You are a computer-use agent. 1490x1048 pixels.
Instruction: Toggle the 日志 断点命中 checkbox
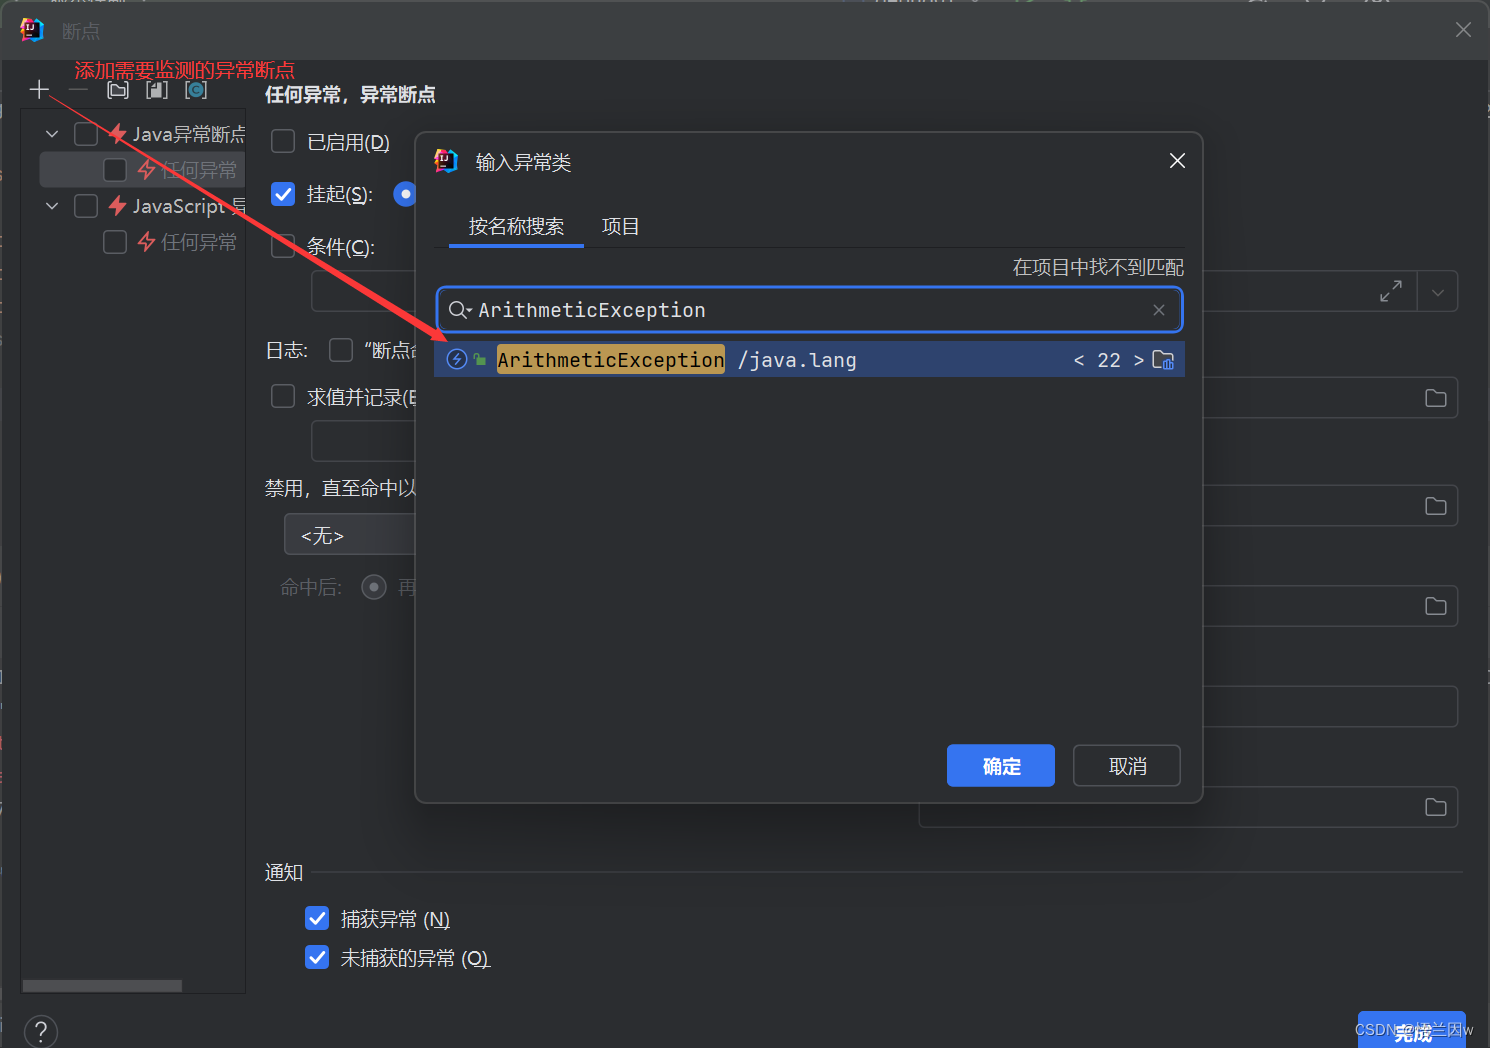(x=341, y=350)
